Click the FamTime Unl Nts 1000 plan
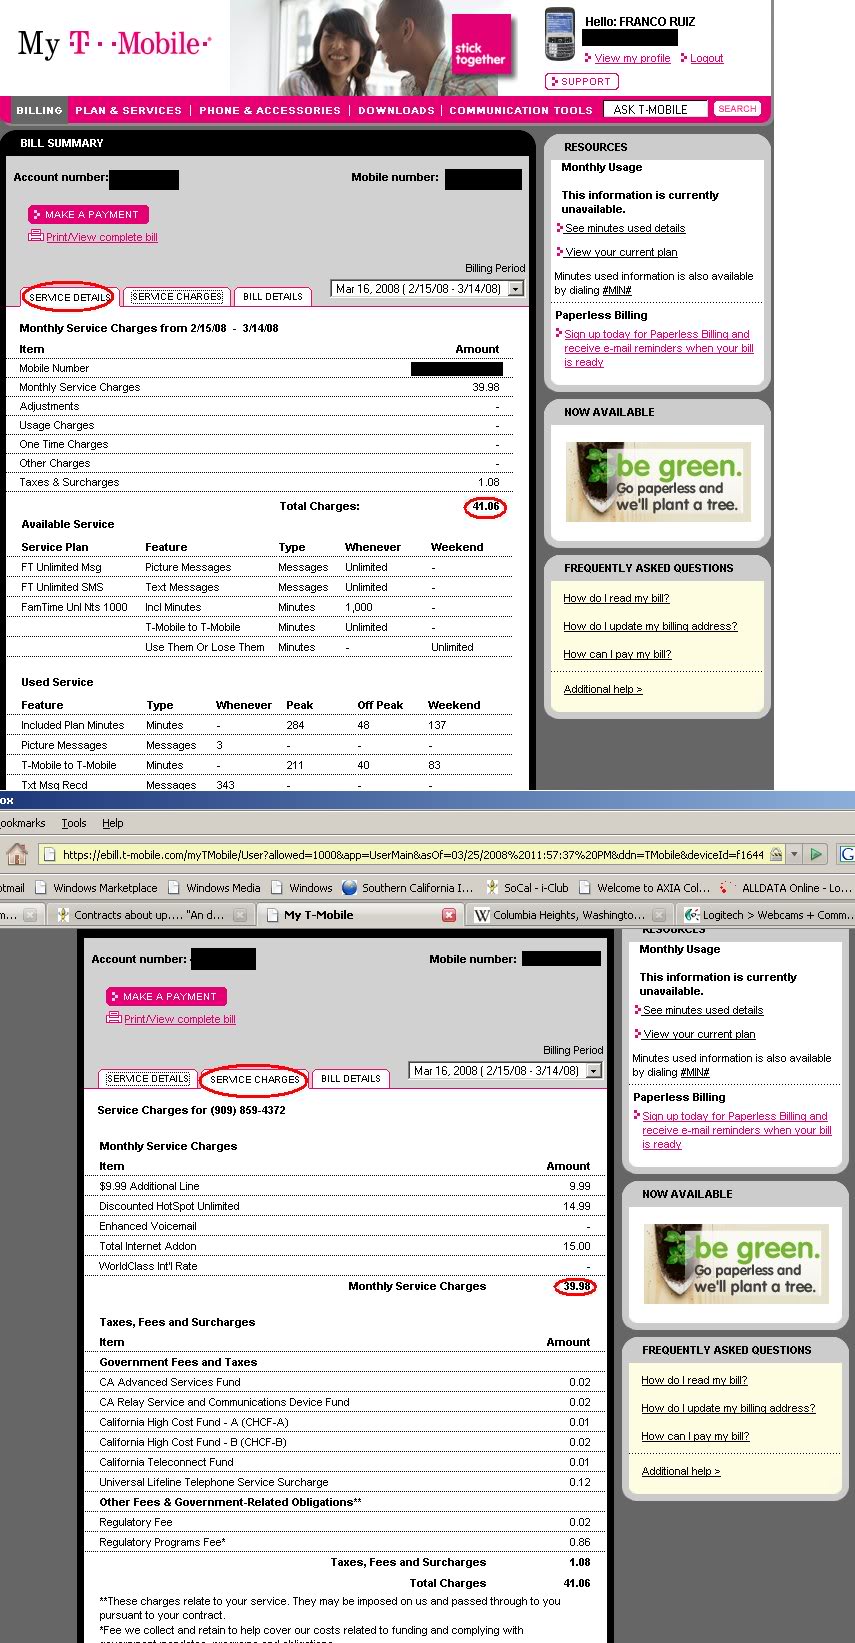 74,607
